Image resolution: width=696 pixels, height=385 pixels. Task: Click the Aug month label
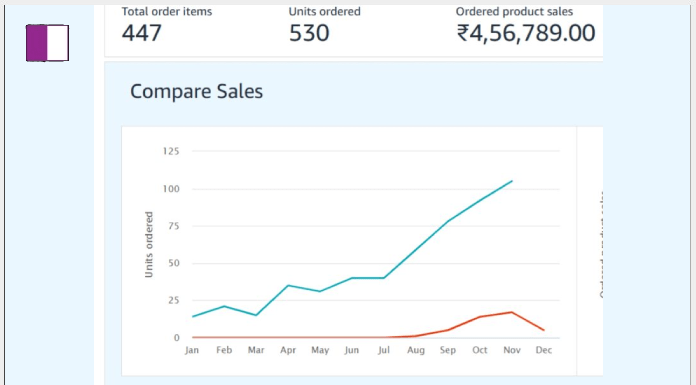coord(416,350)
